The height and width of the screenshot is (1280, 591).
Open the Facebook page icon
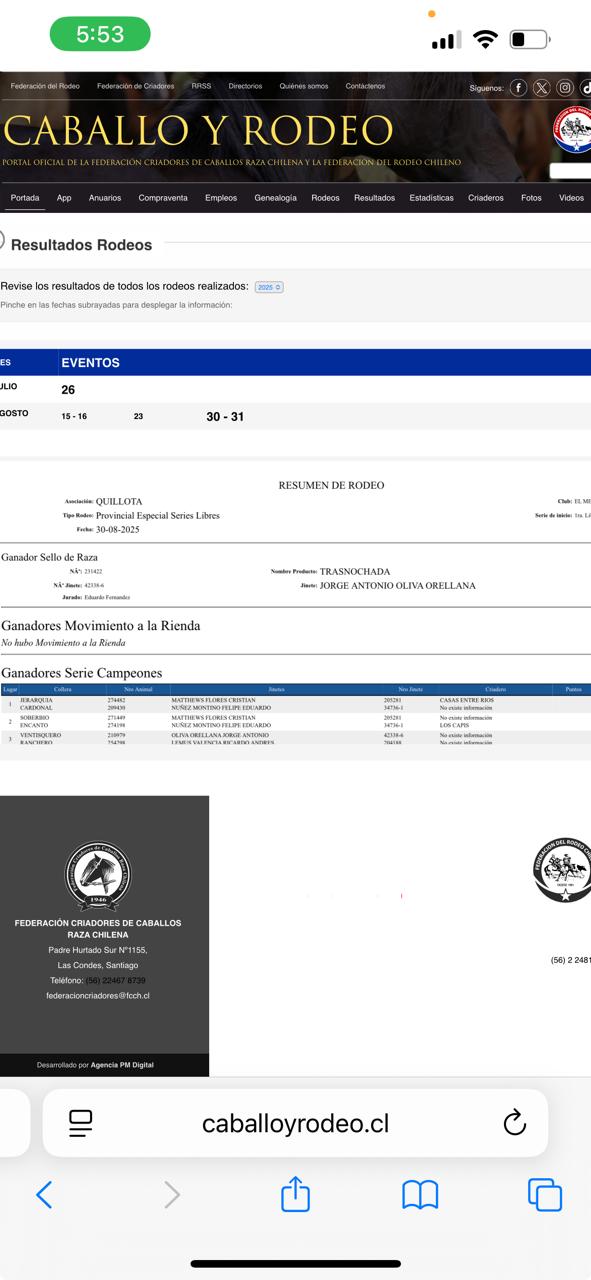[x=518, y=87]
